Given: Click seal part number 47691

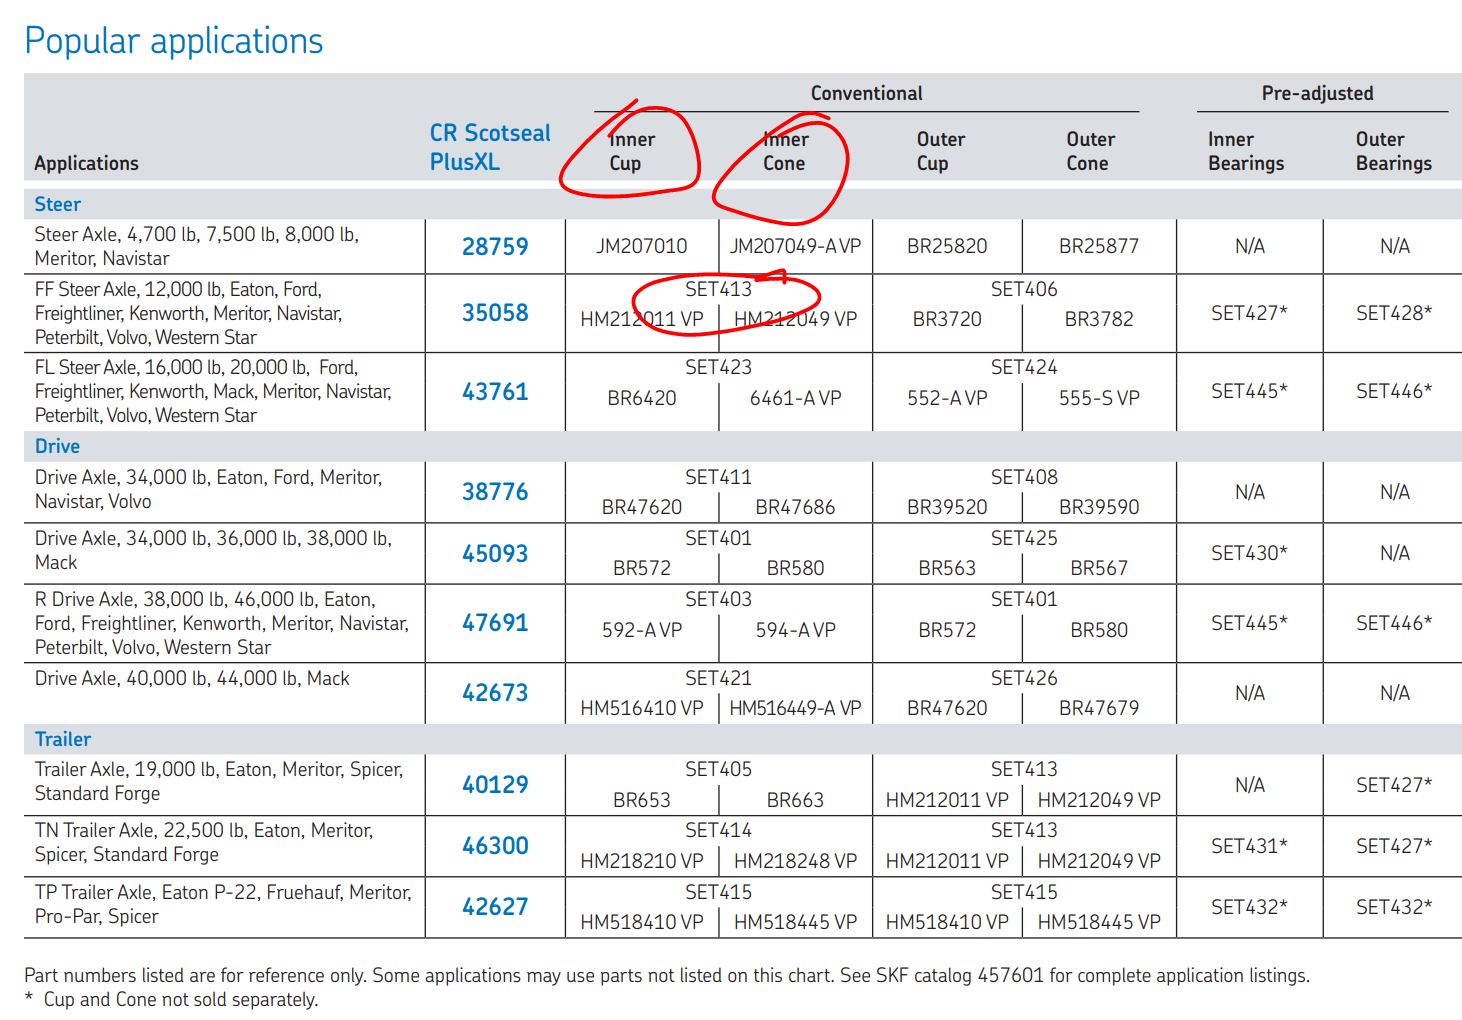Looking at the screenshot, I should 495,623.
